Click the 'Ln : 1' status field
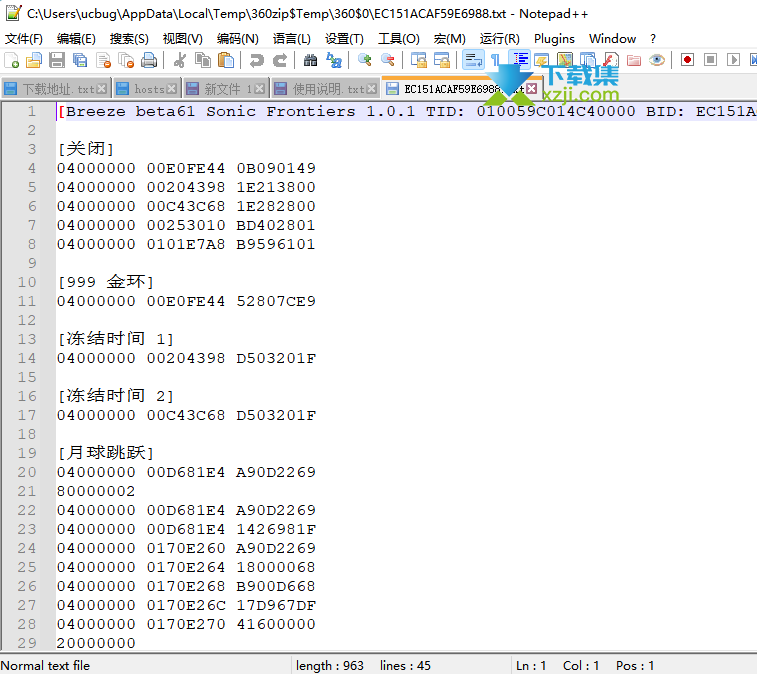Viewport: 757px width, 674px height. tap(531, 665)
